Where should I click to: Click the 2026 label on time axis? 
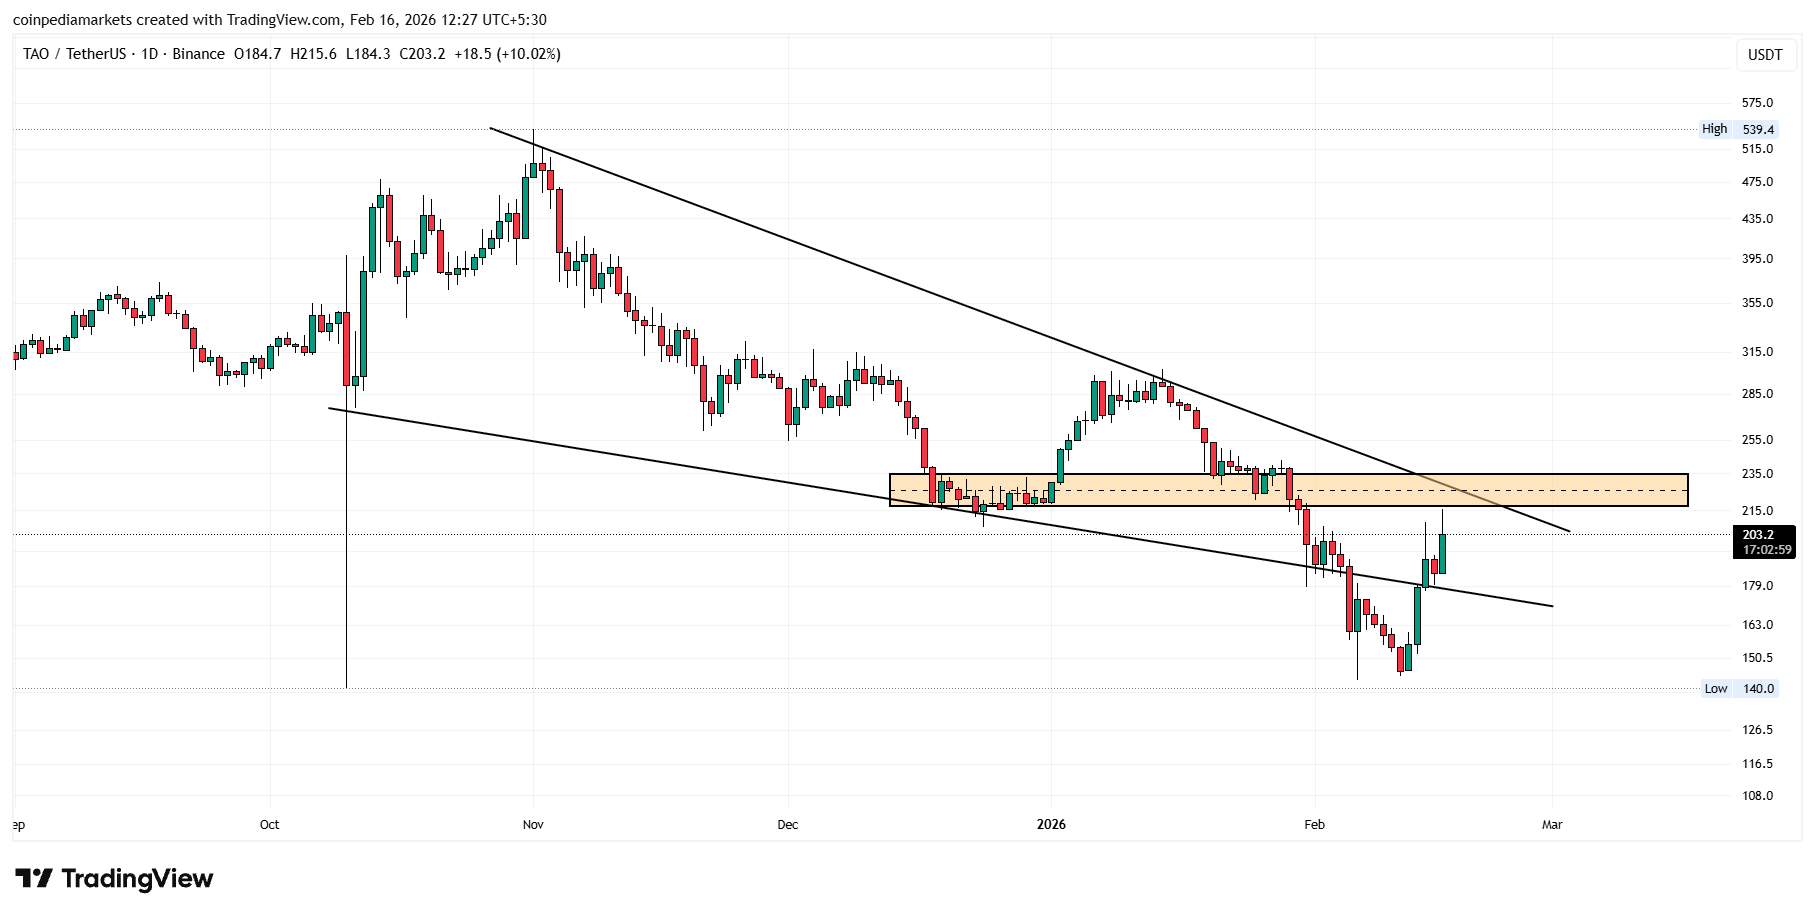pos(1051,825)
